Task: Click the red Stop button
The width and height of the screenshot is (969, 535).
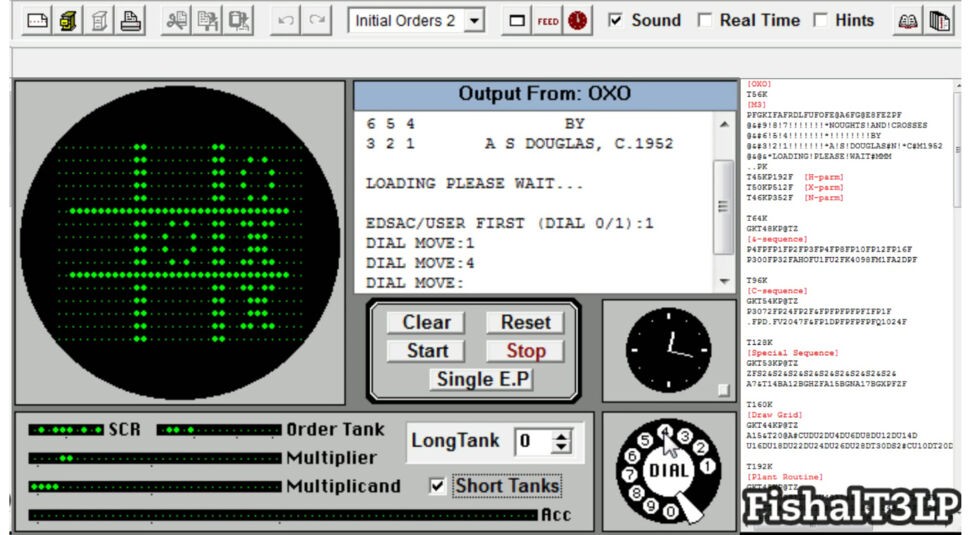Action: [x=525, y=350]
